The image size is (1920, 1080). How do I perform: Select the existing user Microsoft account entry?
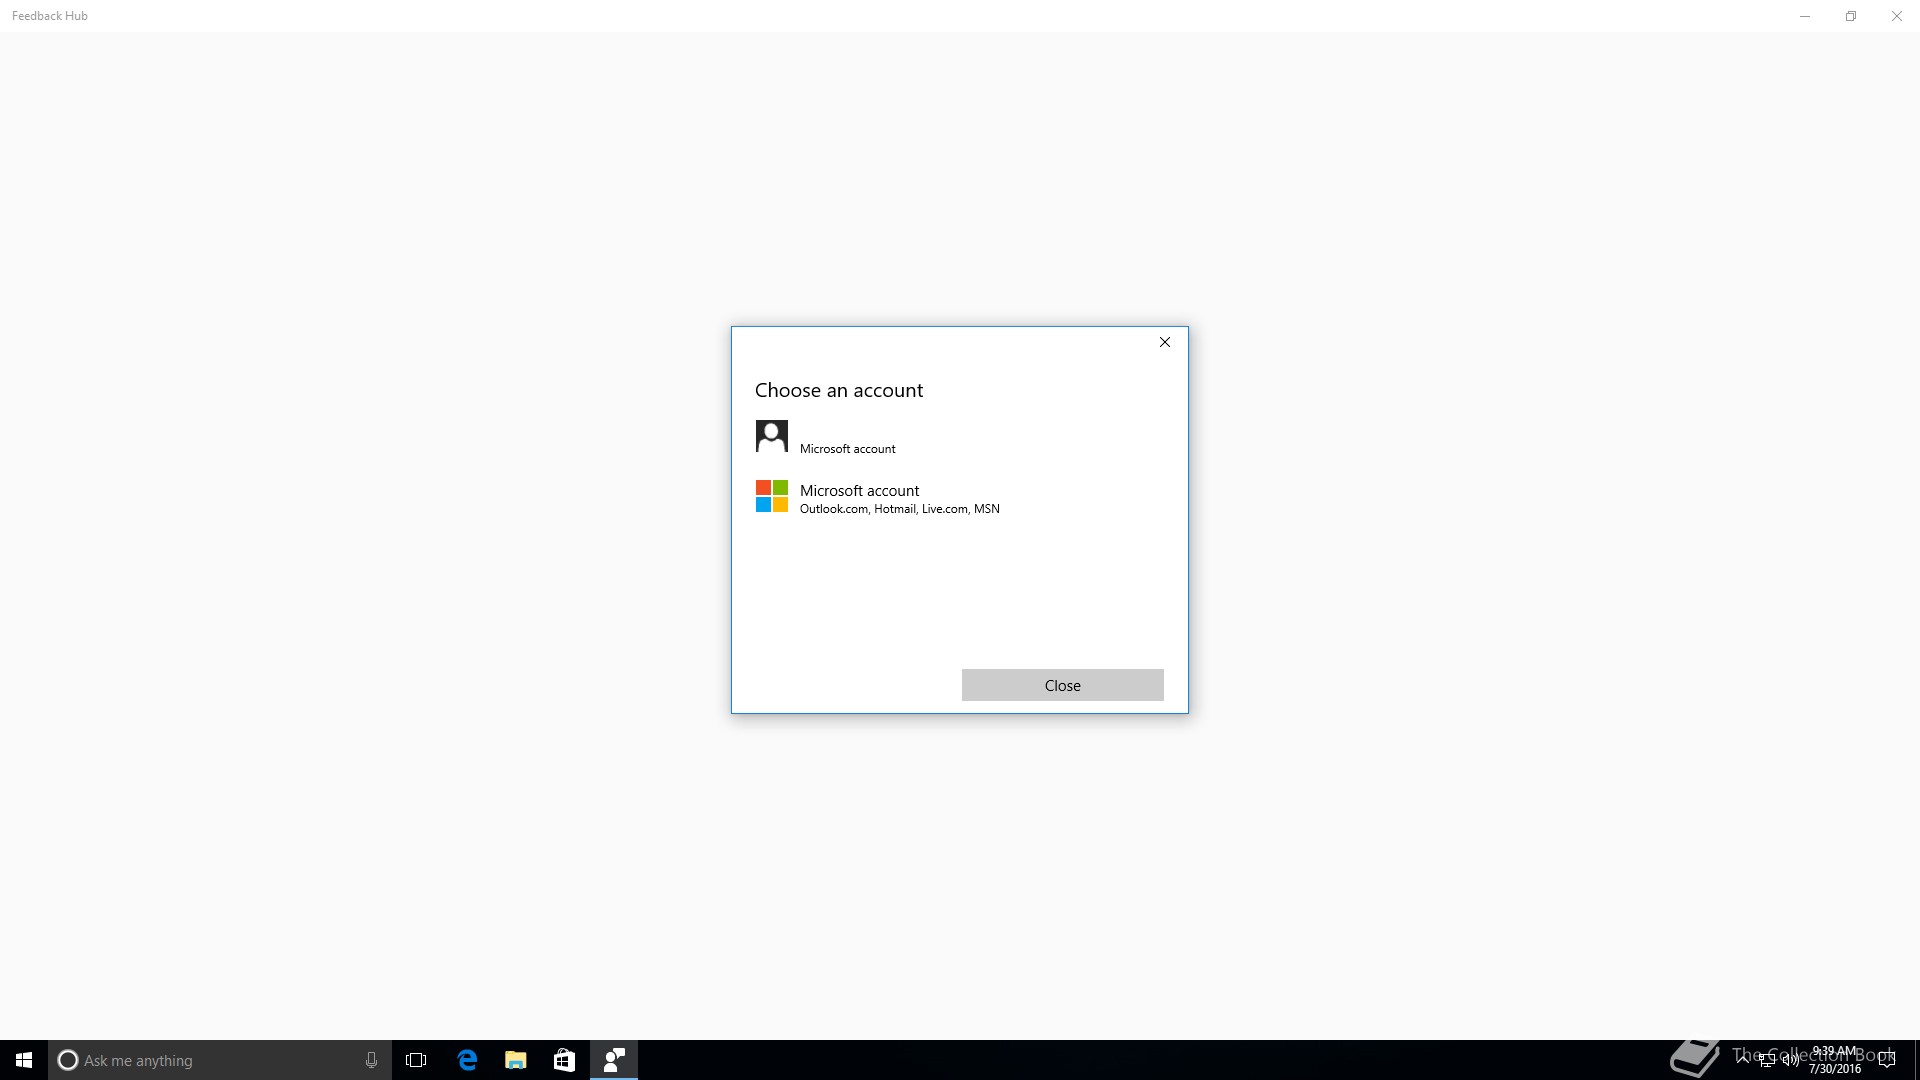click(x=959, y=437)
